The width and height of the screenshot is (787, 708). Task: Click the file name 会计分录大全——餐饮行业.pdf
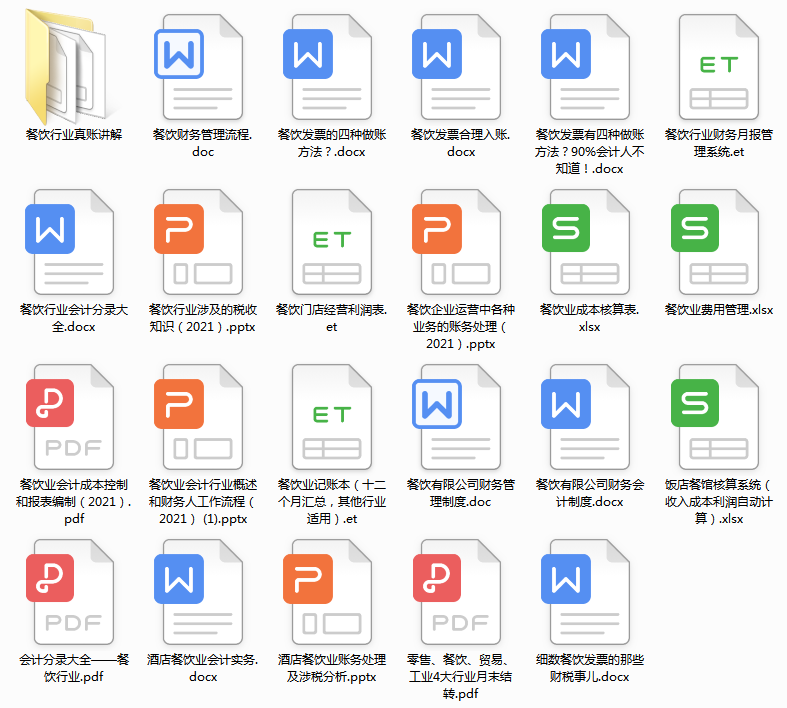tap(74, 668)
